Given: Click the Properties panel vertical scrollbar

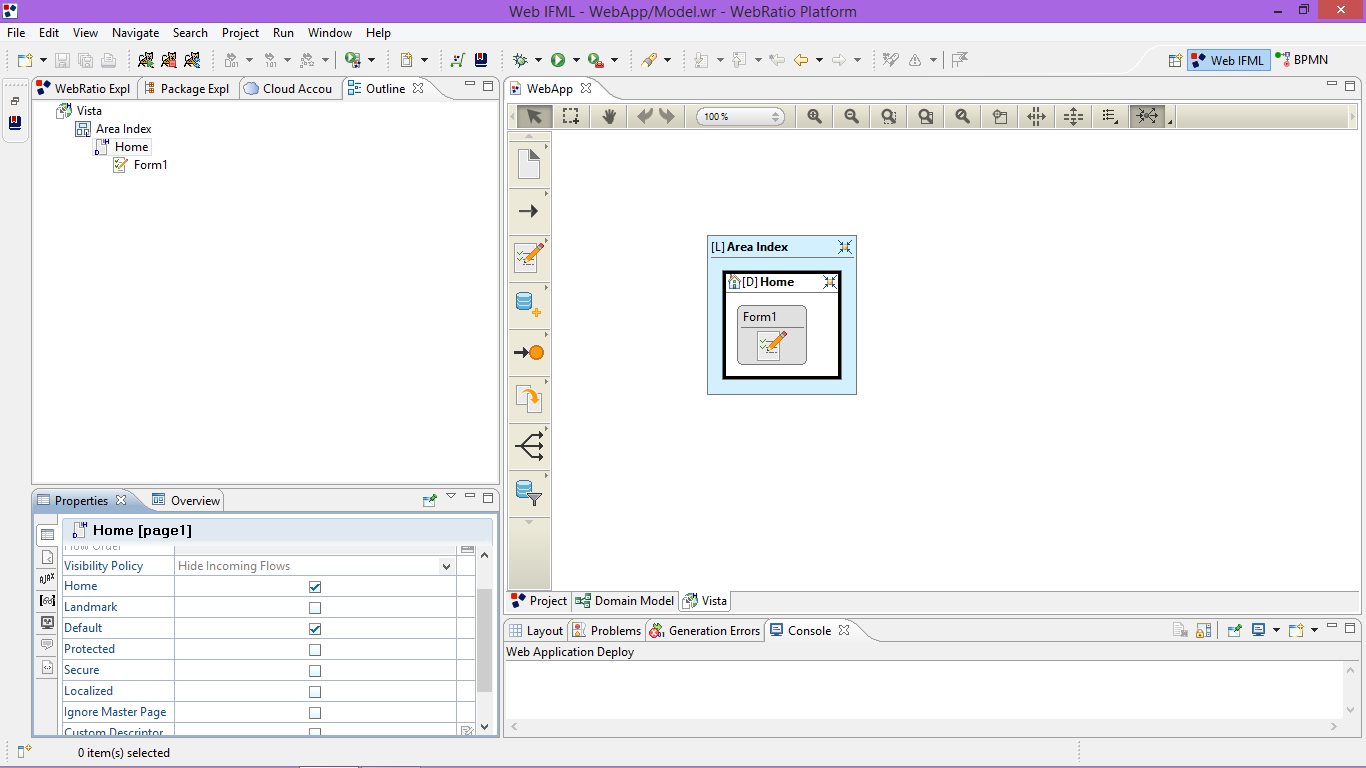Looking at the screenshot, I should (x=485, y=640).
